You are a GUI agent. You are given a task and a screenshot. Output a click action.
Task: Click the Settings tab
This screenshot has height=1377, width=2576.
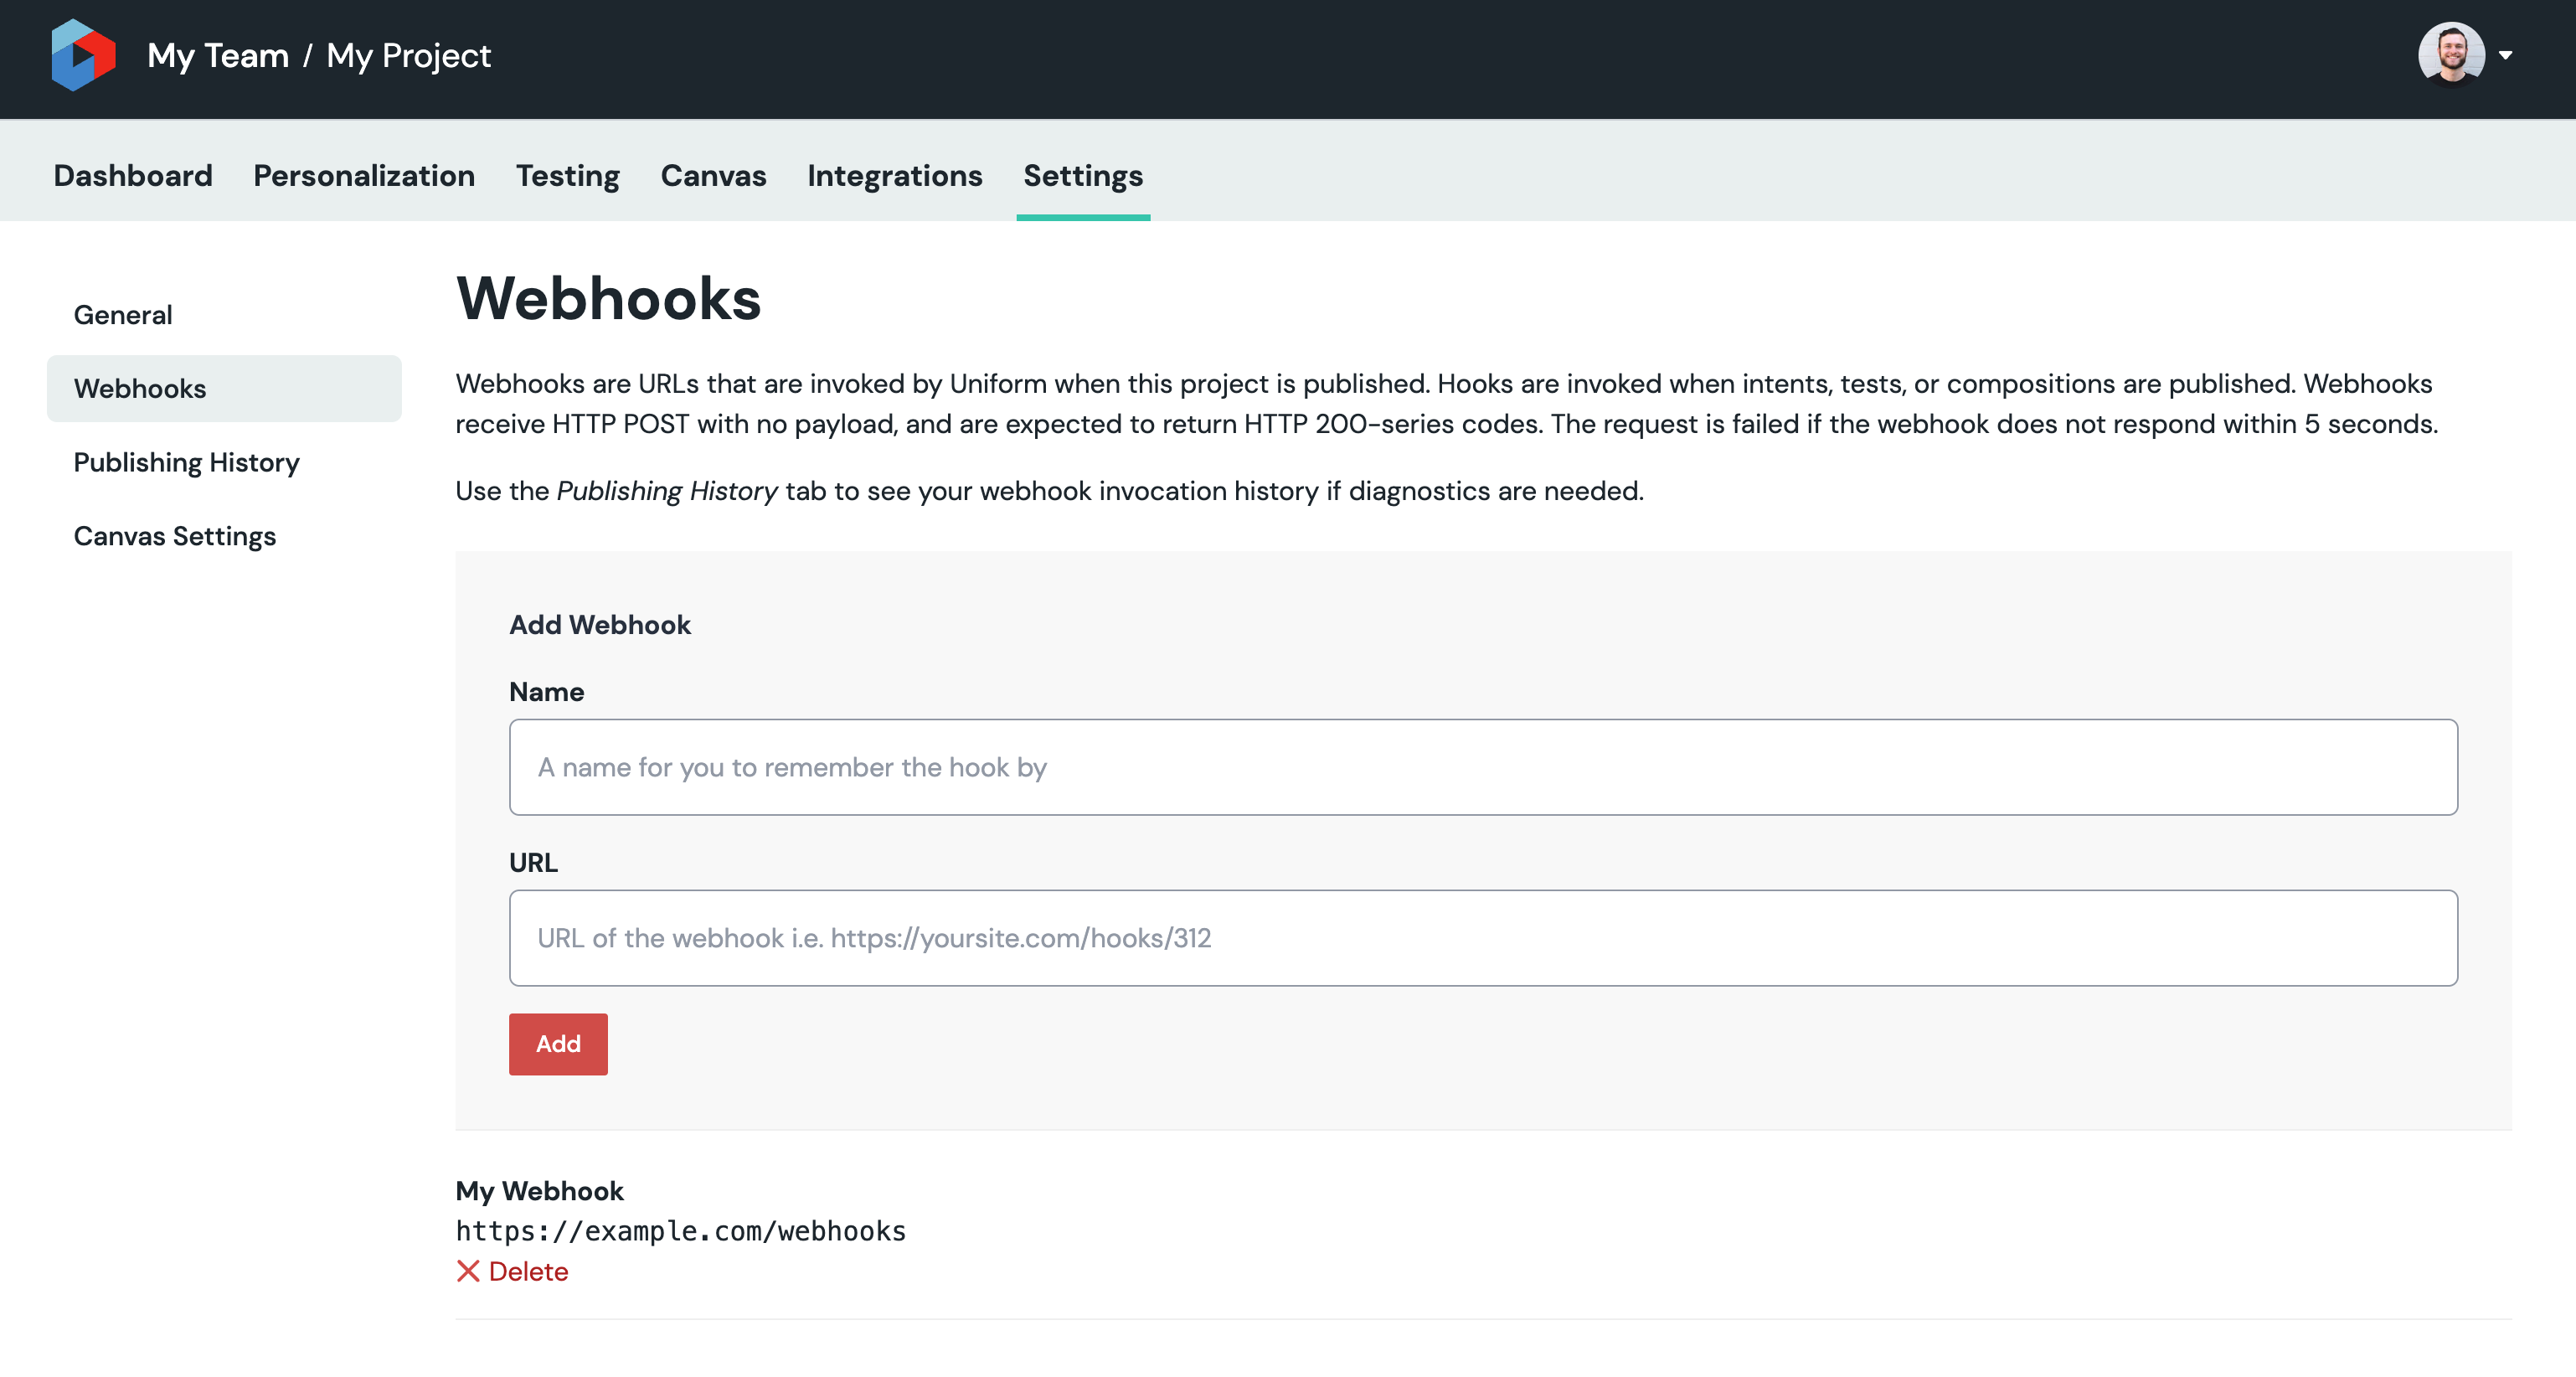coord(1082,175)
